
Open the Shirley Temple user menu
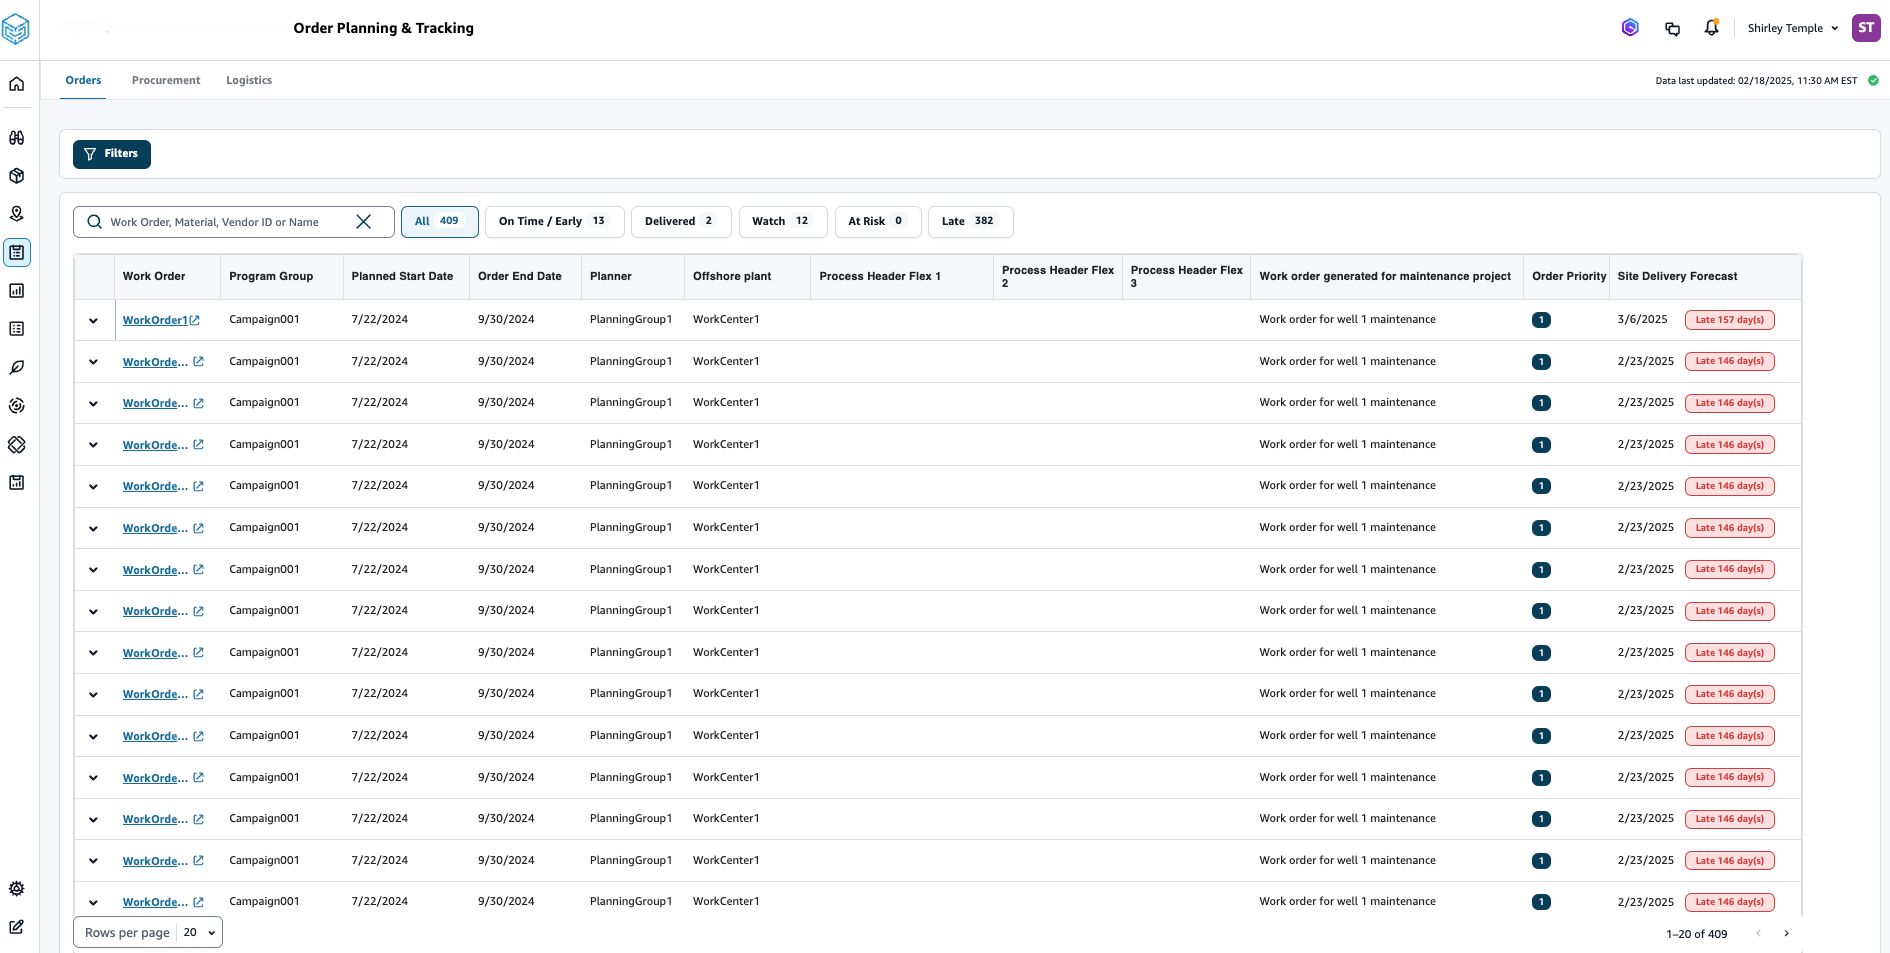1792,28
